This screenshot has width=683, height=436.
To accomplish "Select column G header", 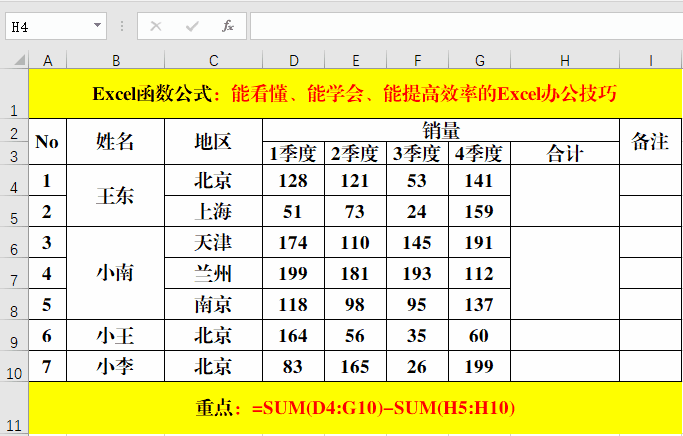I will point(479,60).
